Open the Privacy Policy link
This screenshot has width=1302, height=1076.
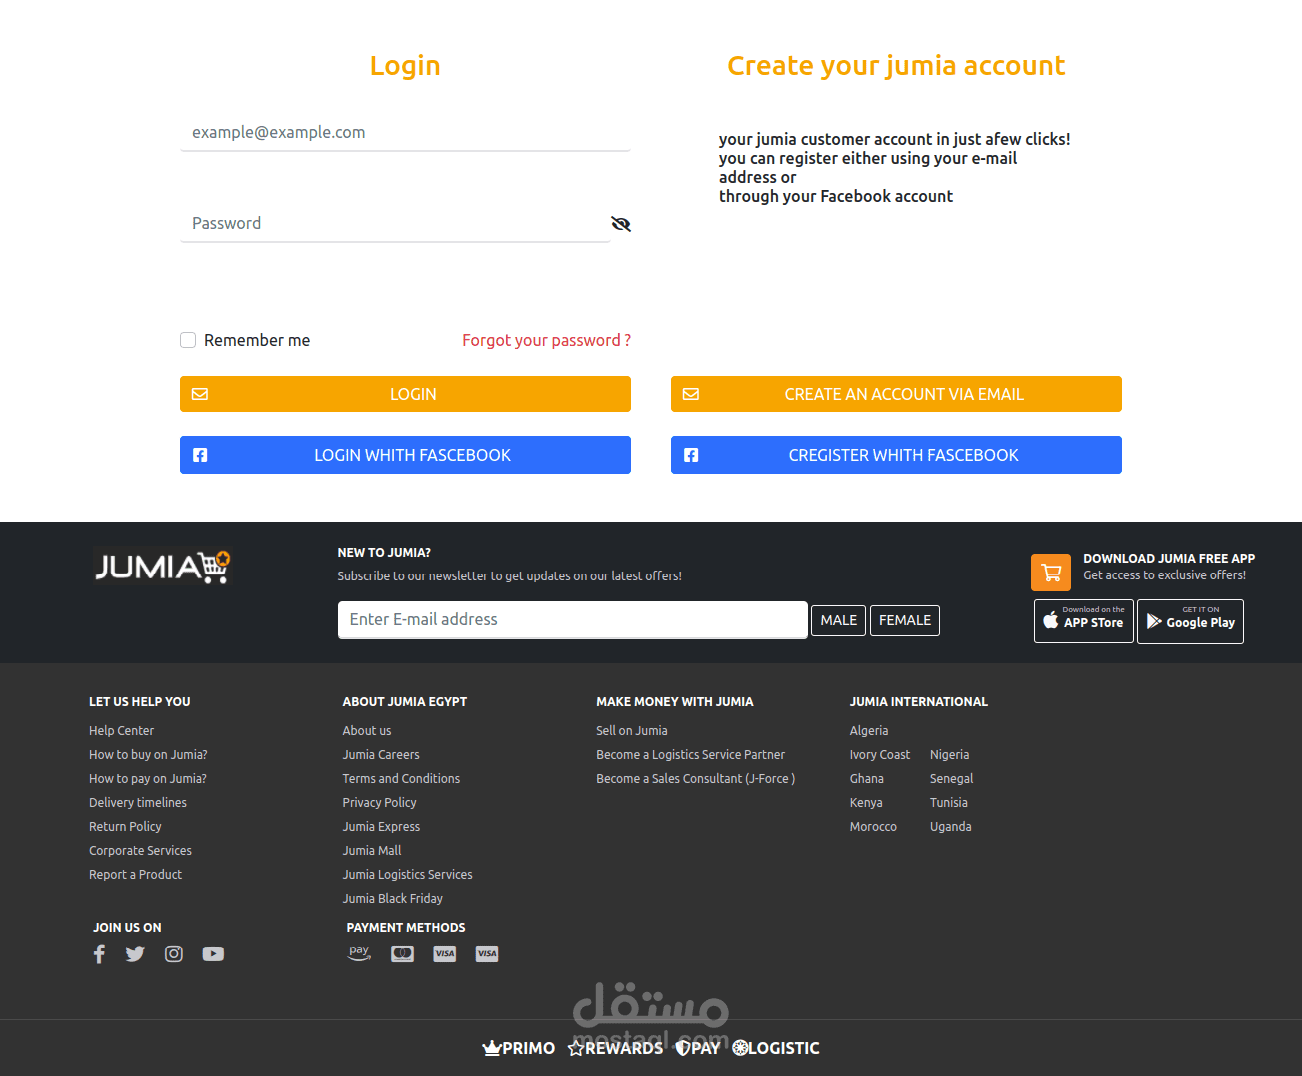(x=379, y=803)
